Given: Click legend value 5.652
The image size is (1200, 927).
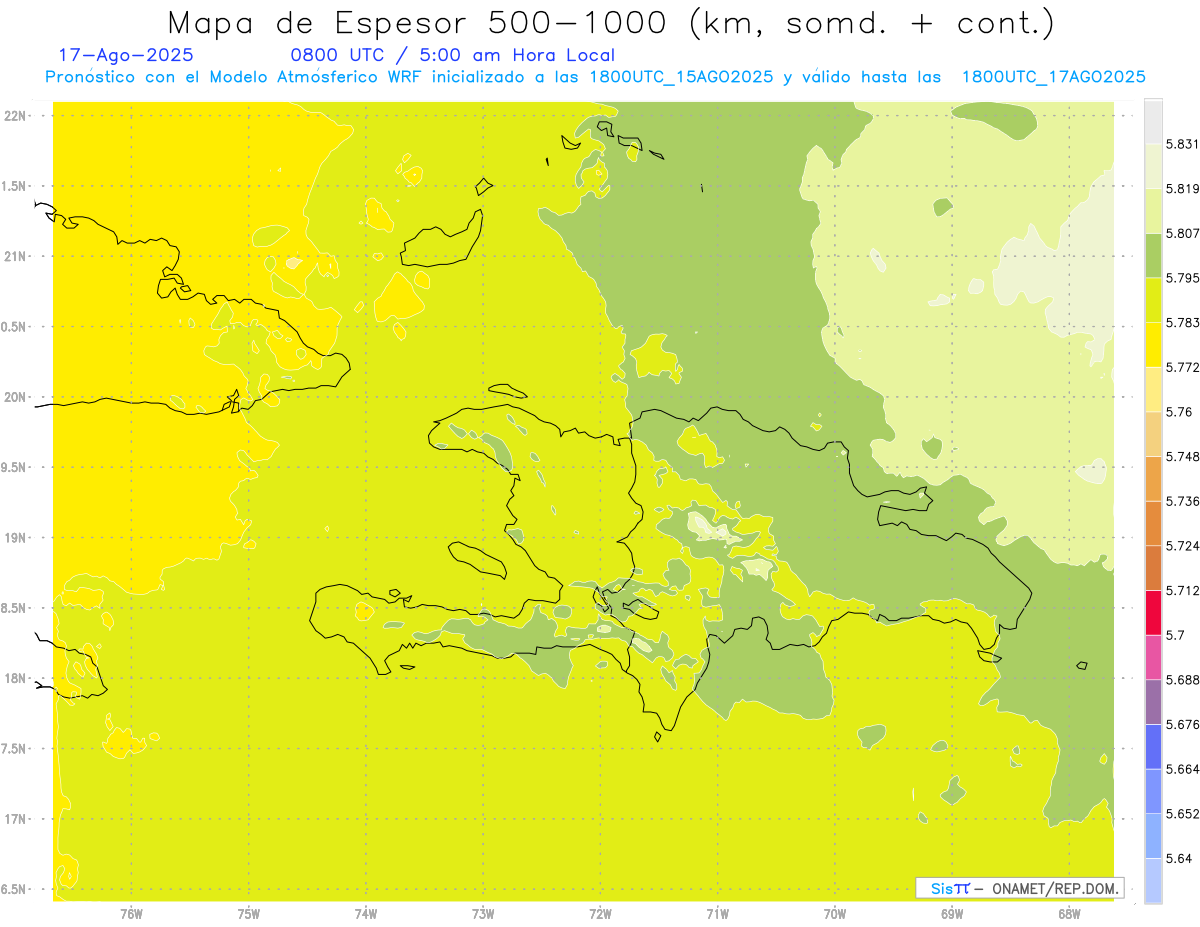Looking at the screenshot, I should 1182,814.
